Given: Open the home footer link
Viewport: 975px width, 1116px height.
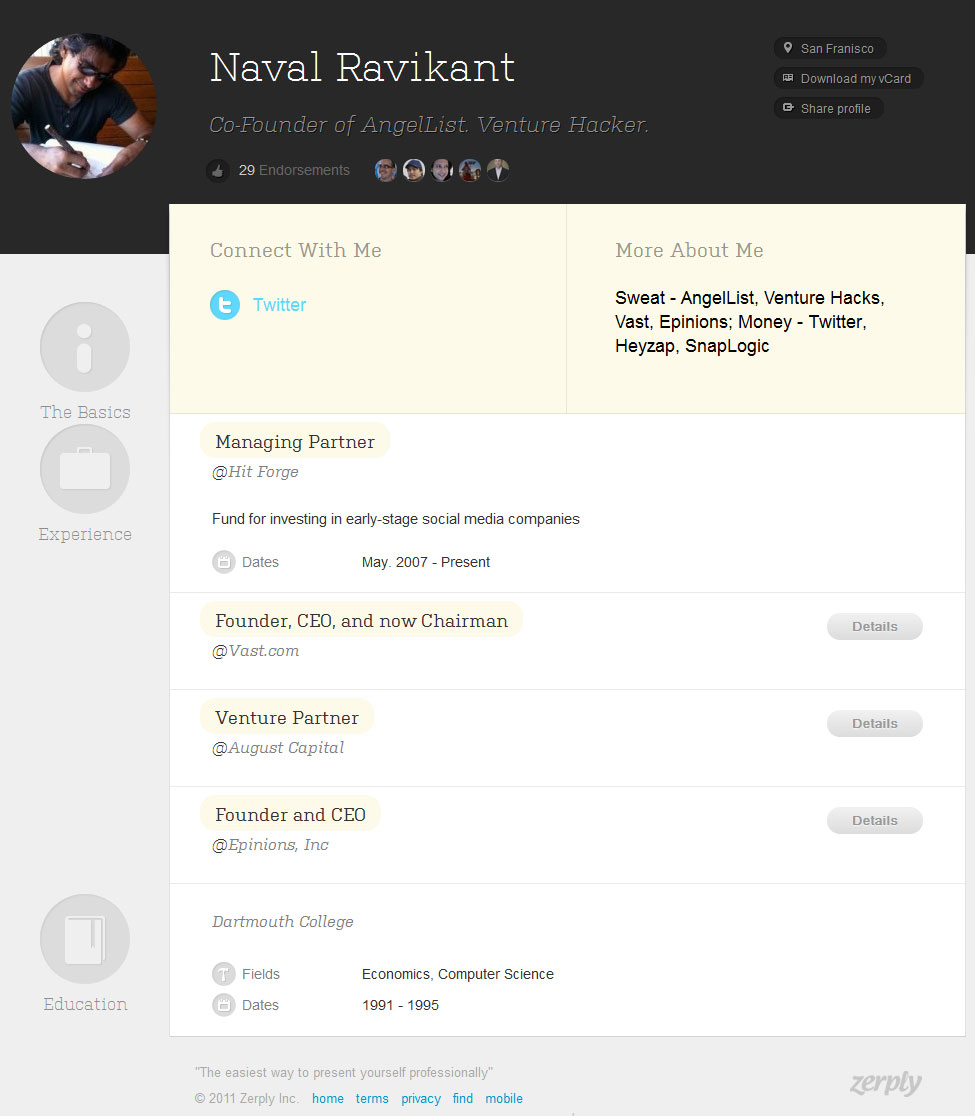Looking at the screenshot, I should [x=327, y=1098].
